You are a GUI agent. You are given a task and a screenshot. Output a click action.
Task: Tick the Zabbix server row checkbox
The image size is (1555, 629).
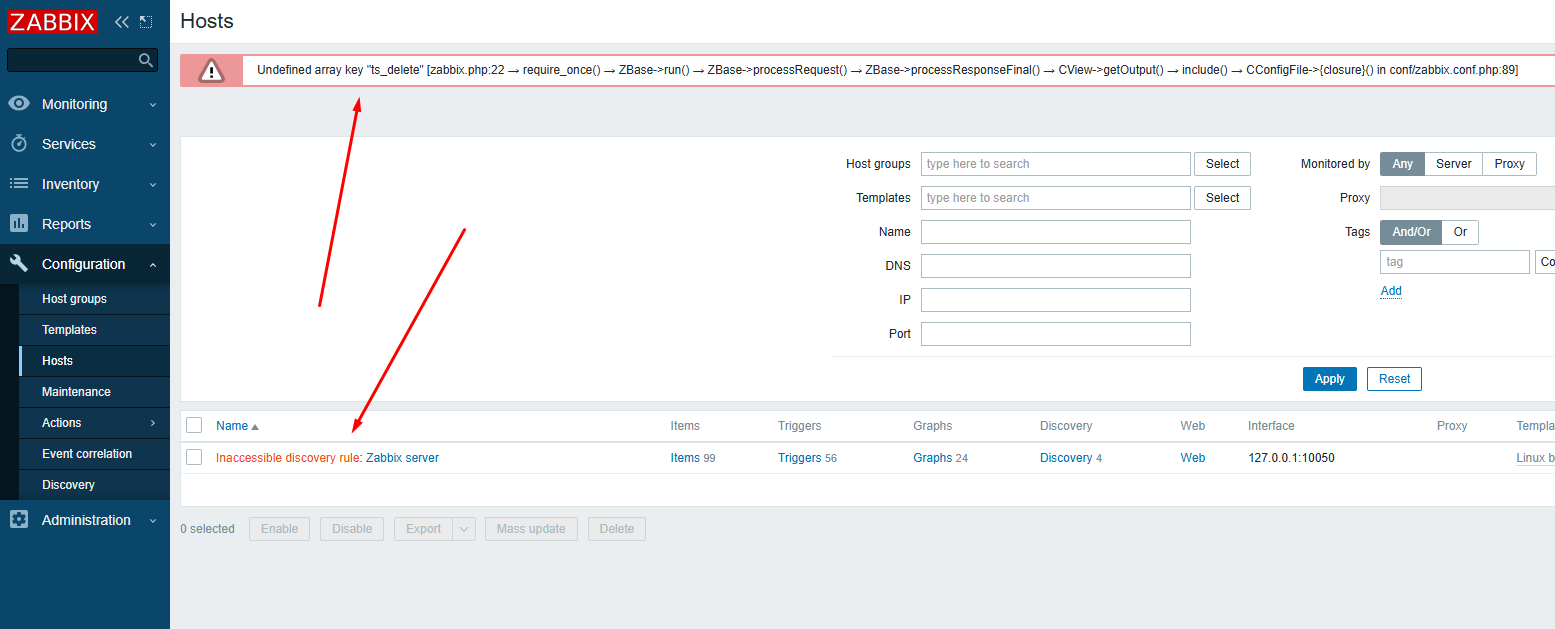click(194, 458)
